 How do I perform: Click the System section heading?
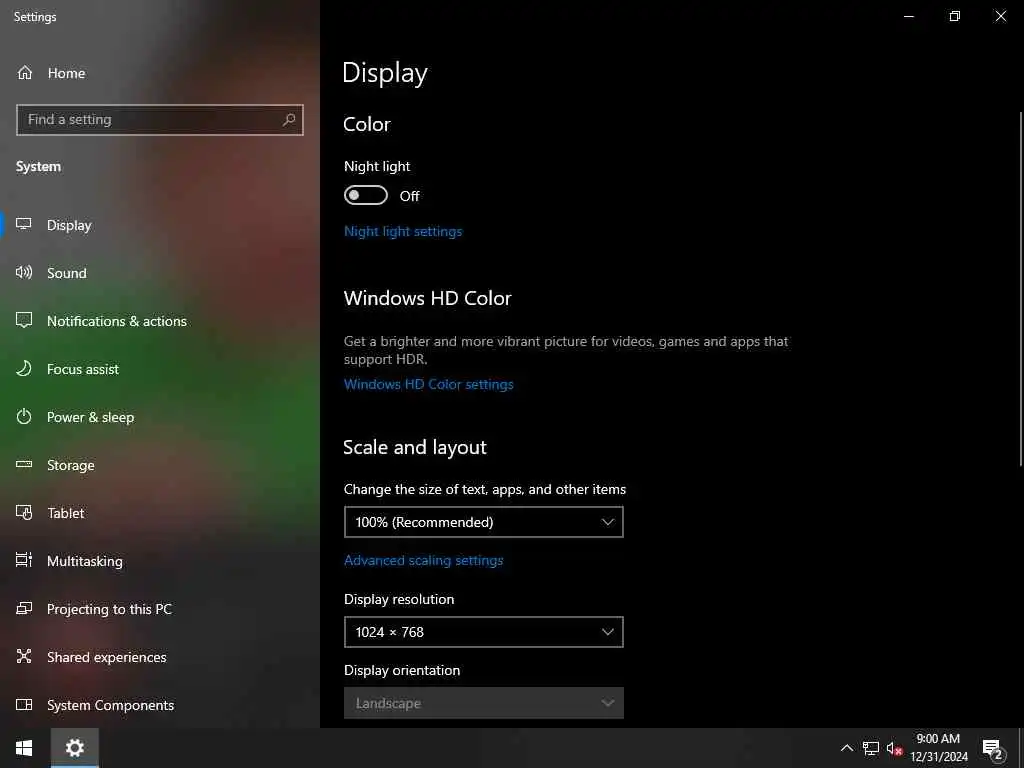[x=39, y=167]
